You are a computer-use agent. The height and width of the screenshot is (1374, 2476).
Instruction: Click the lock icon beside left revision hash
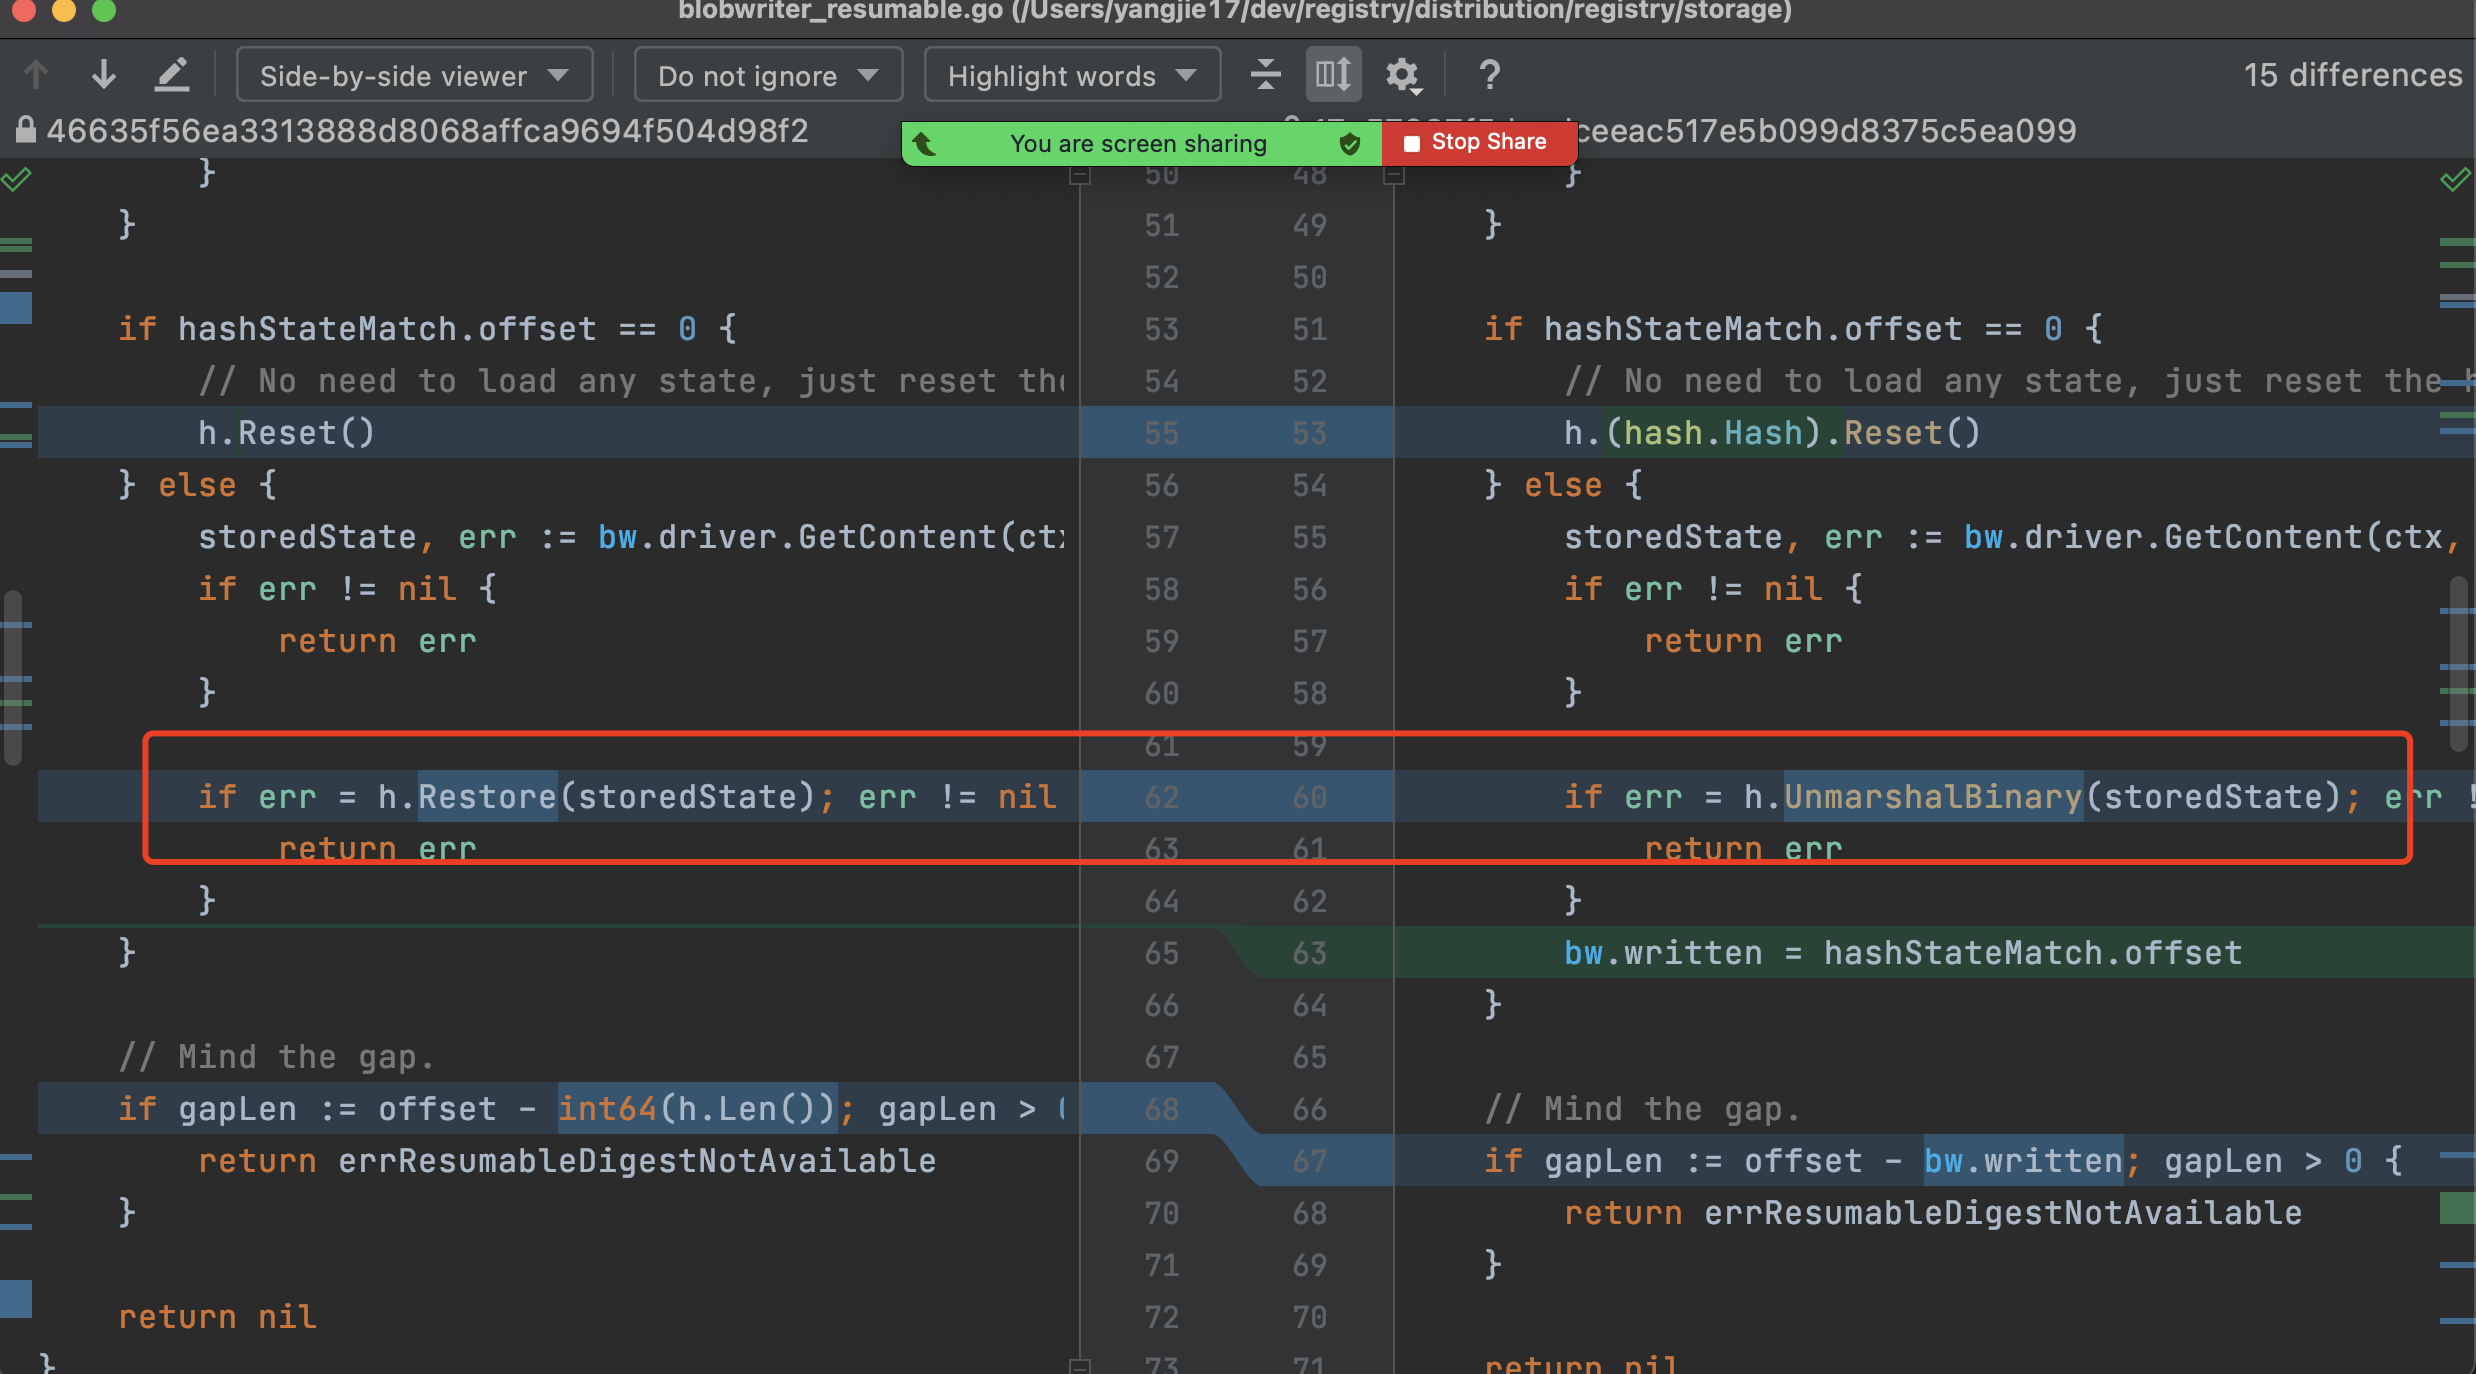click(25, 130)
